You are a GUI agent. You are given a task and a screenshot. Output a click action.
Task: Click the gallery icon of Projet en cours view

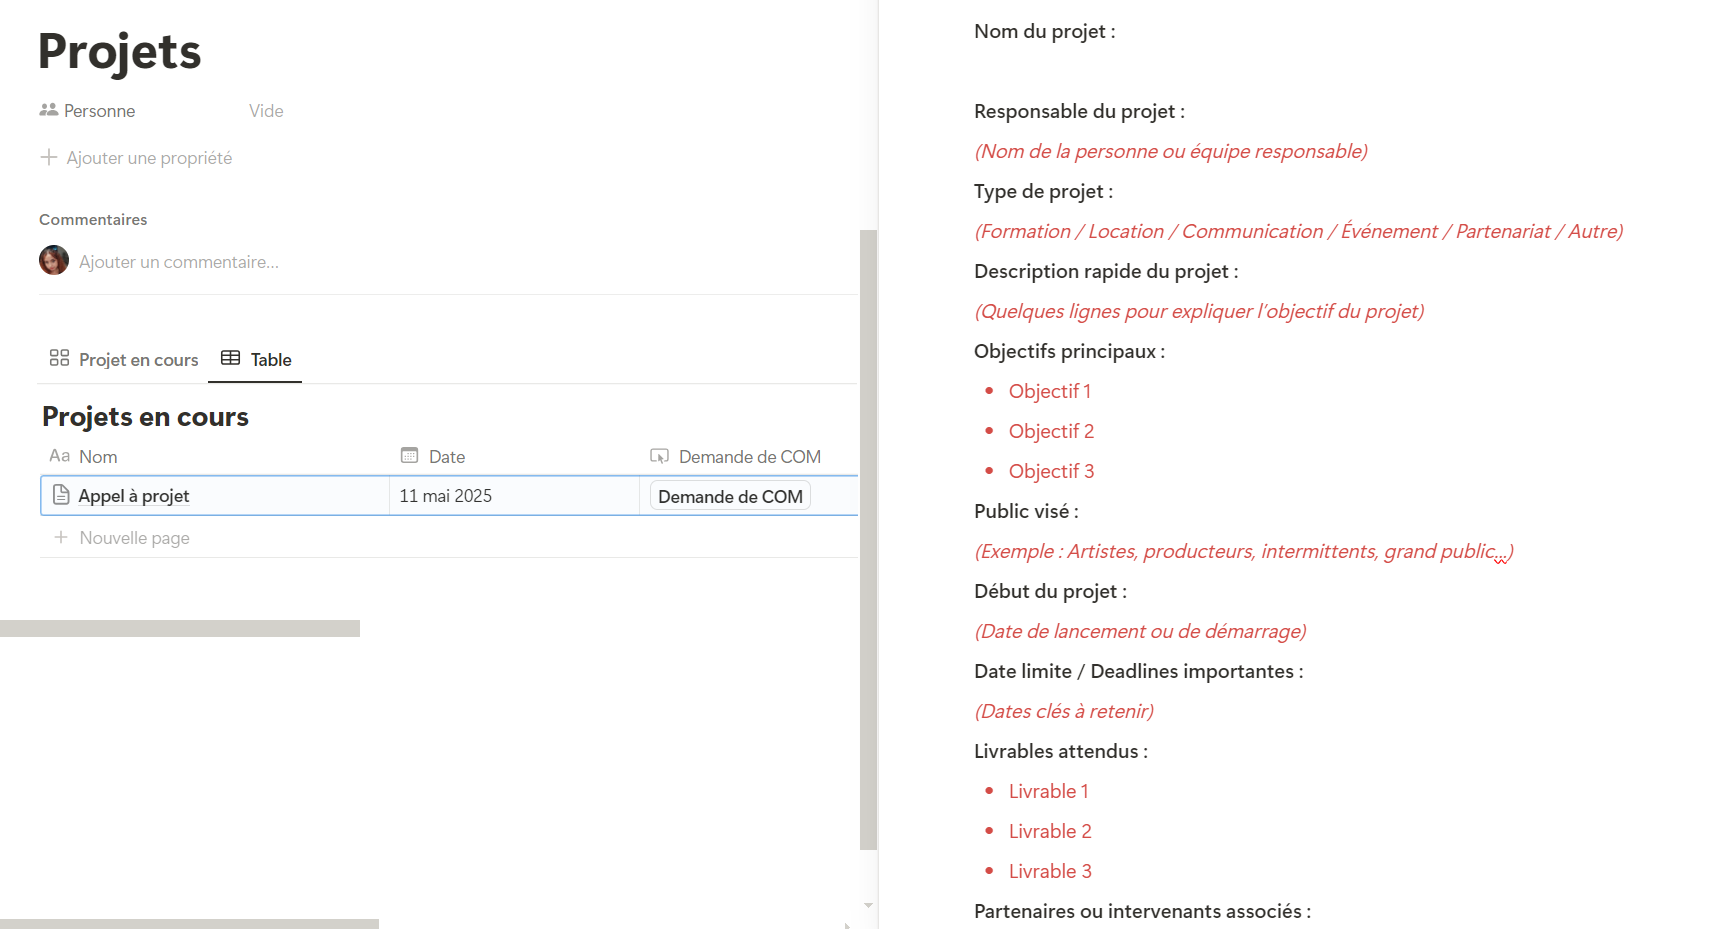(59, 358)
